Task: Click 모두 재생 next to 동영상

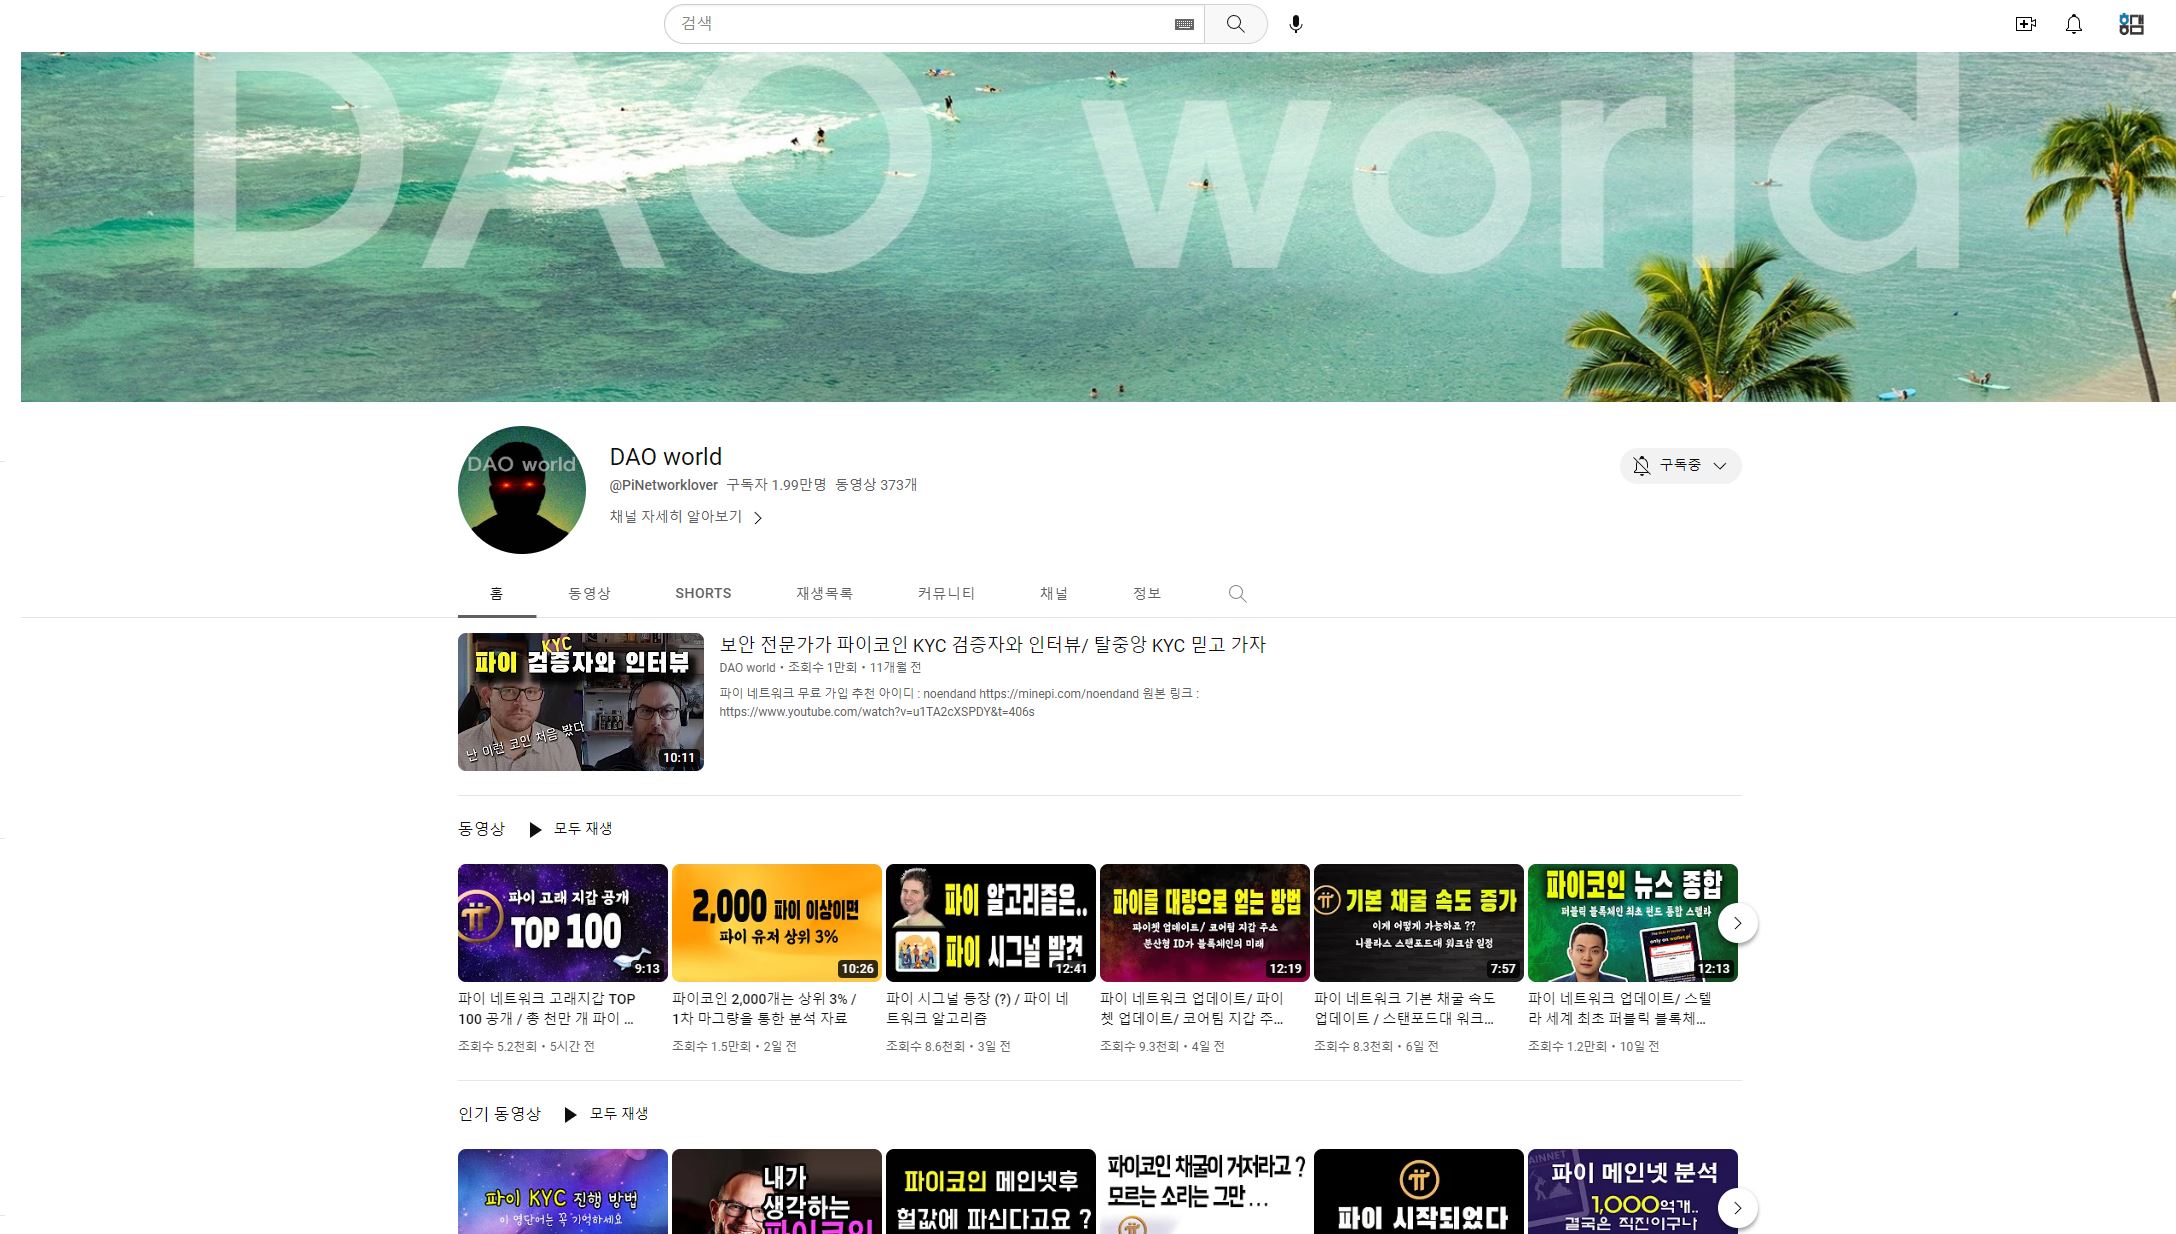Action: 583,828
